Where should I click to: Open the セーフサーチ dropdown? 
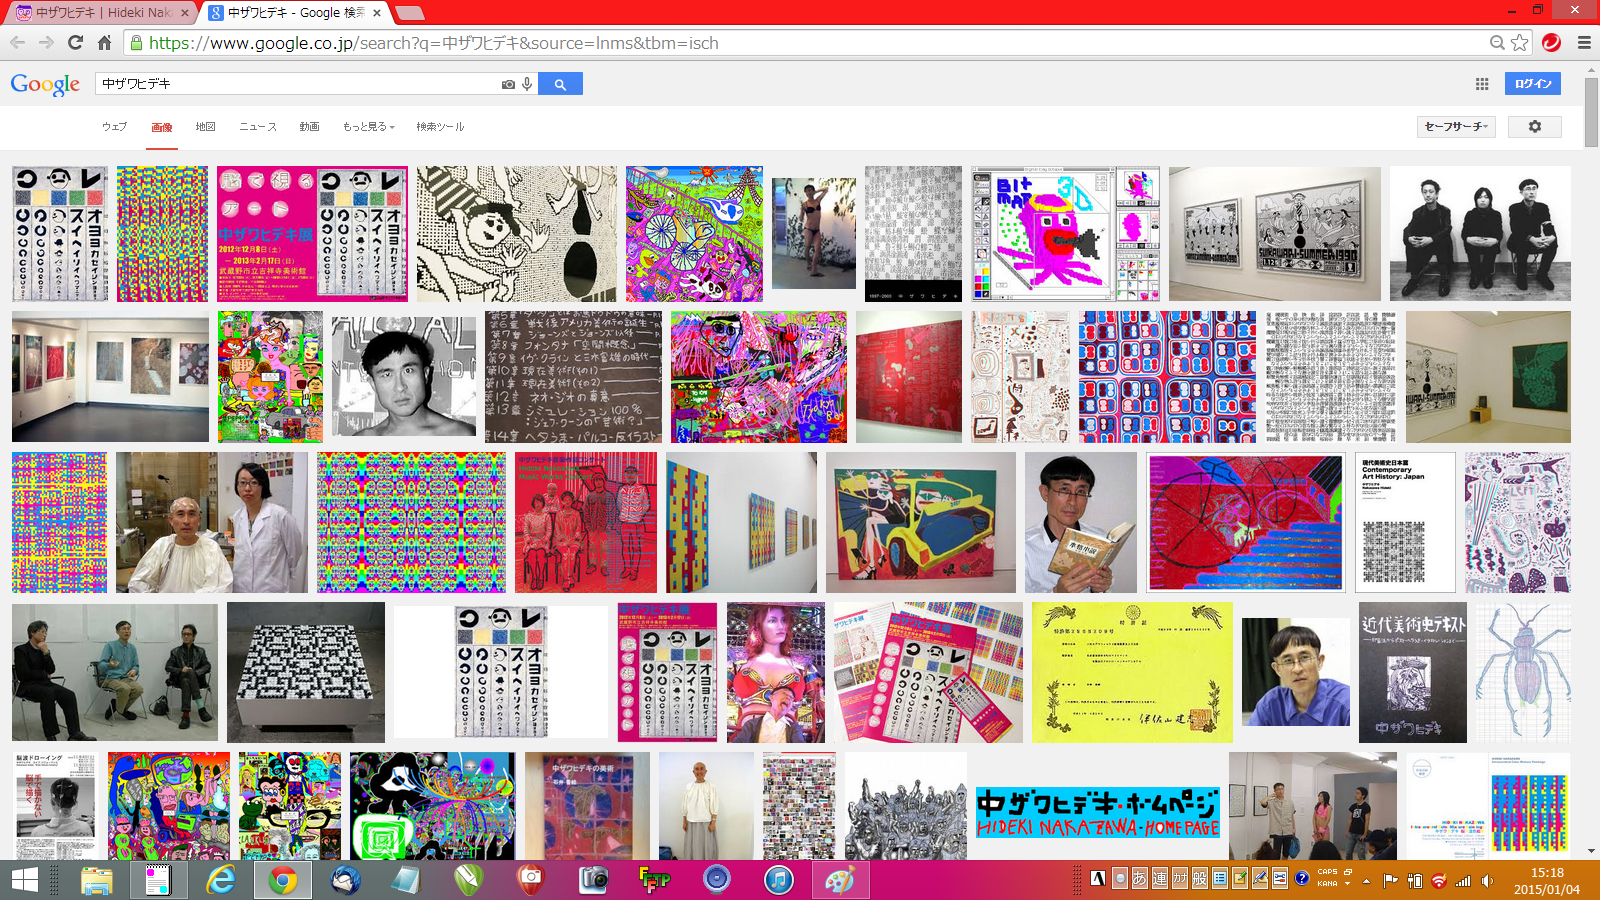pyautogui.click(x=1456, y=127)
